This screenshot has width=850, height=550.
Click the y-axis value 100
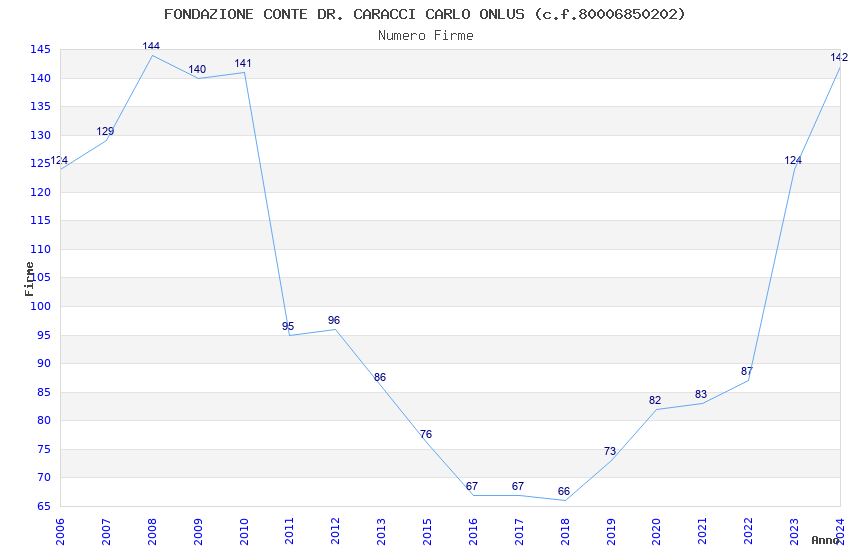click(40, 306)
